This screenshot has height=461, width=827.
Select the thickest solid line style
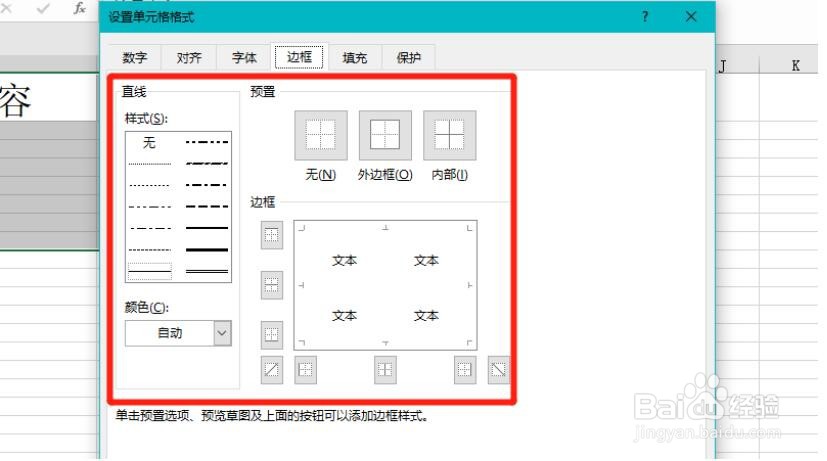pos(207,249)
